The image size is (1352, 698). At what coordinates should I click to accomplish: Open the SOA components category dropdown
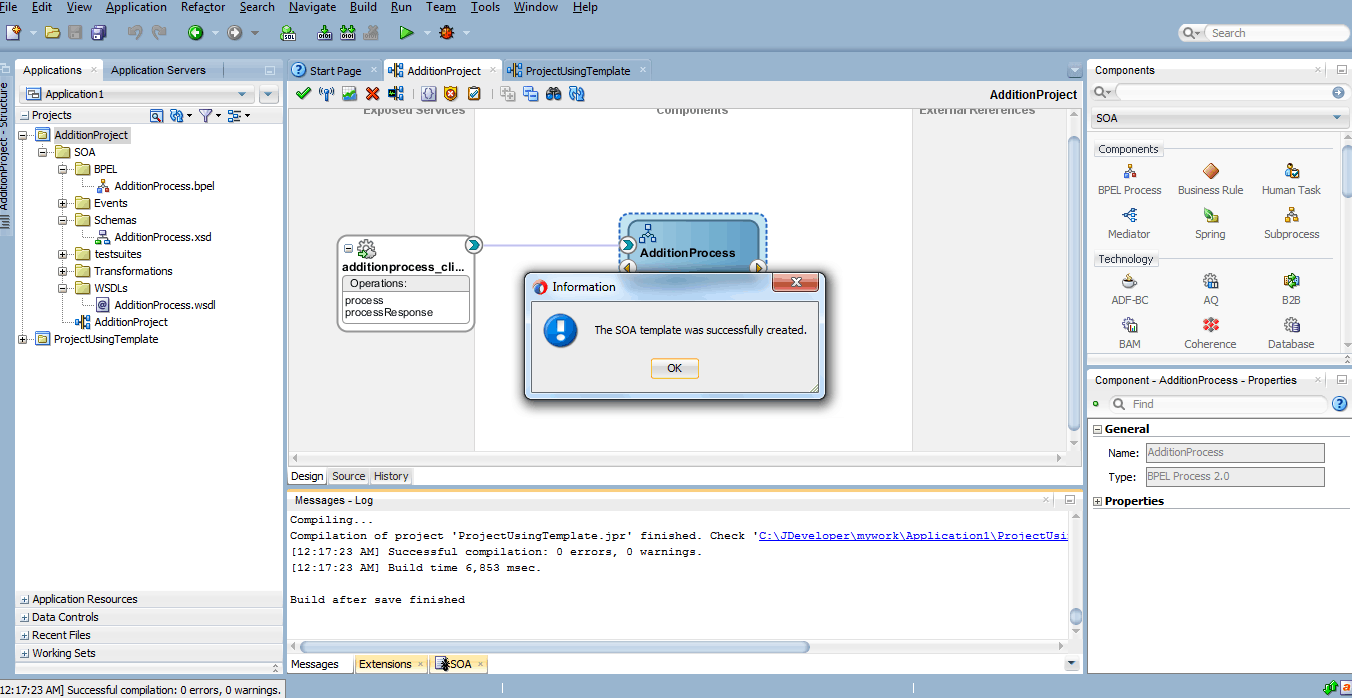tap(1337, 118)
